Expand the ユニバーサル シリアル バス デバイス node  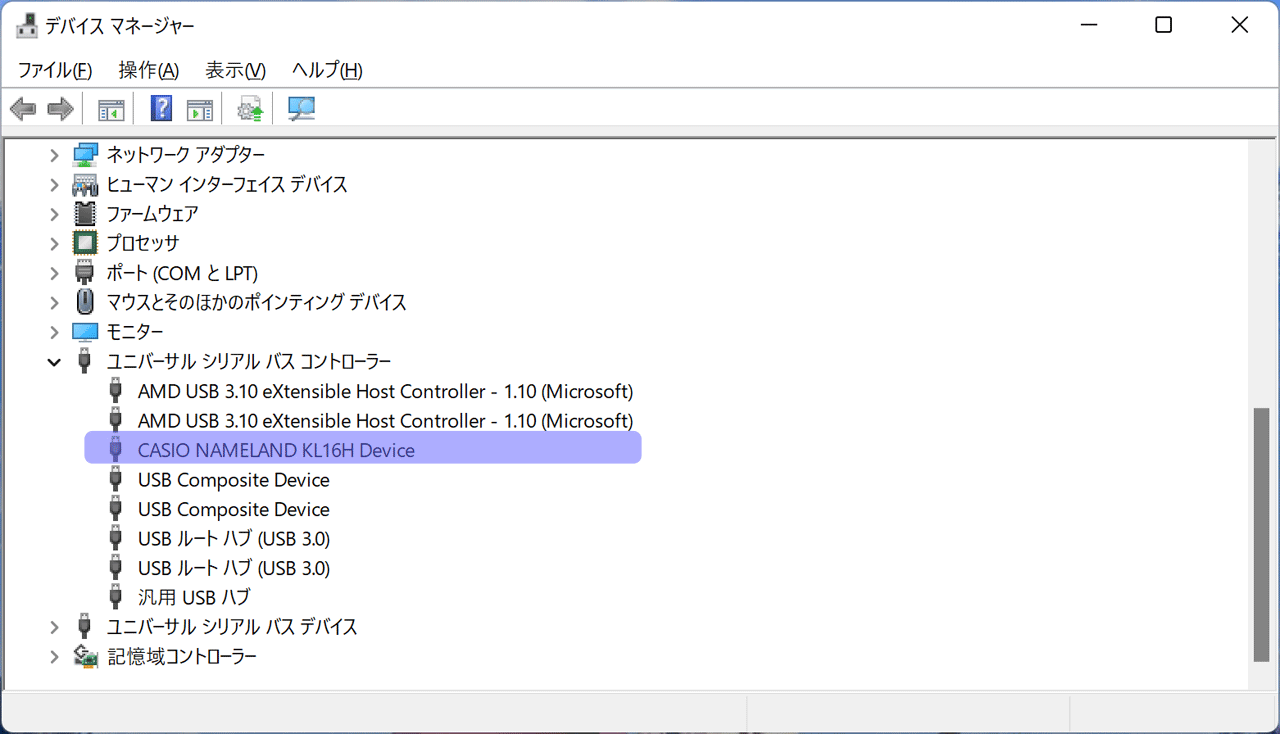tap(55, 627)
